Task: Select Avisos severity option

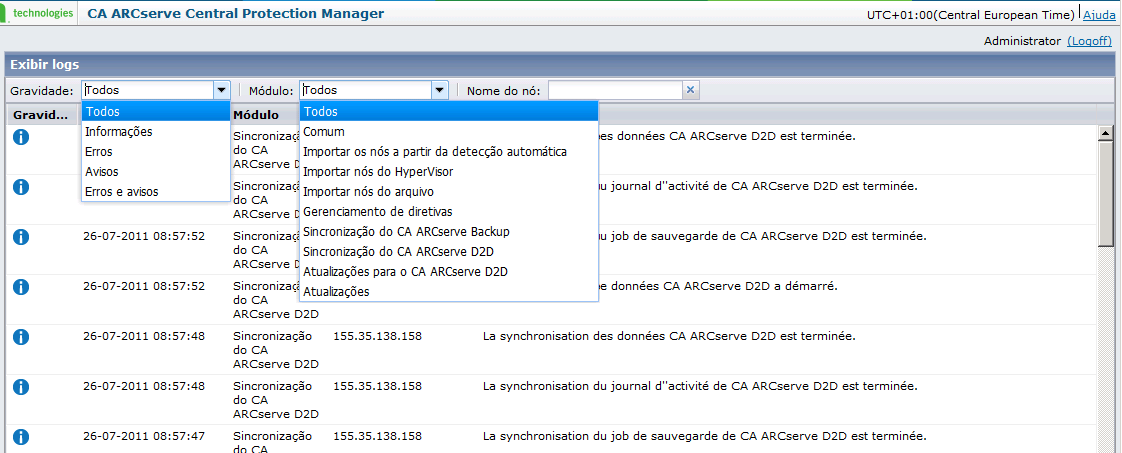Action: click(156, 172)
